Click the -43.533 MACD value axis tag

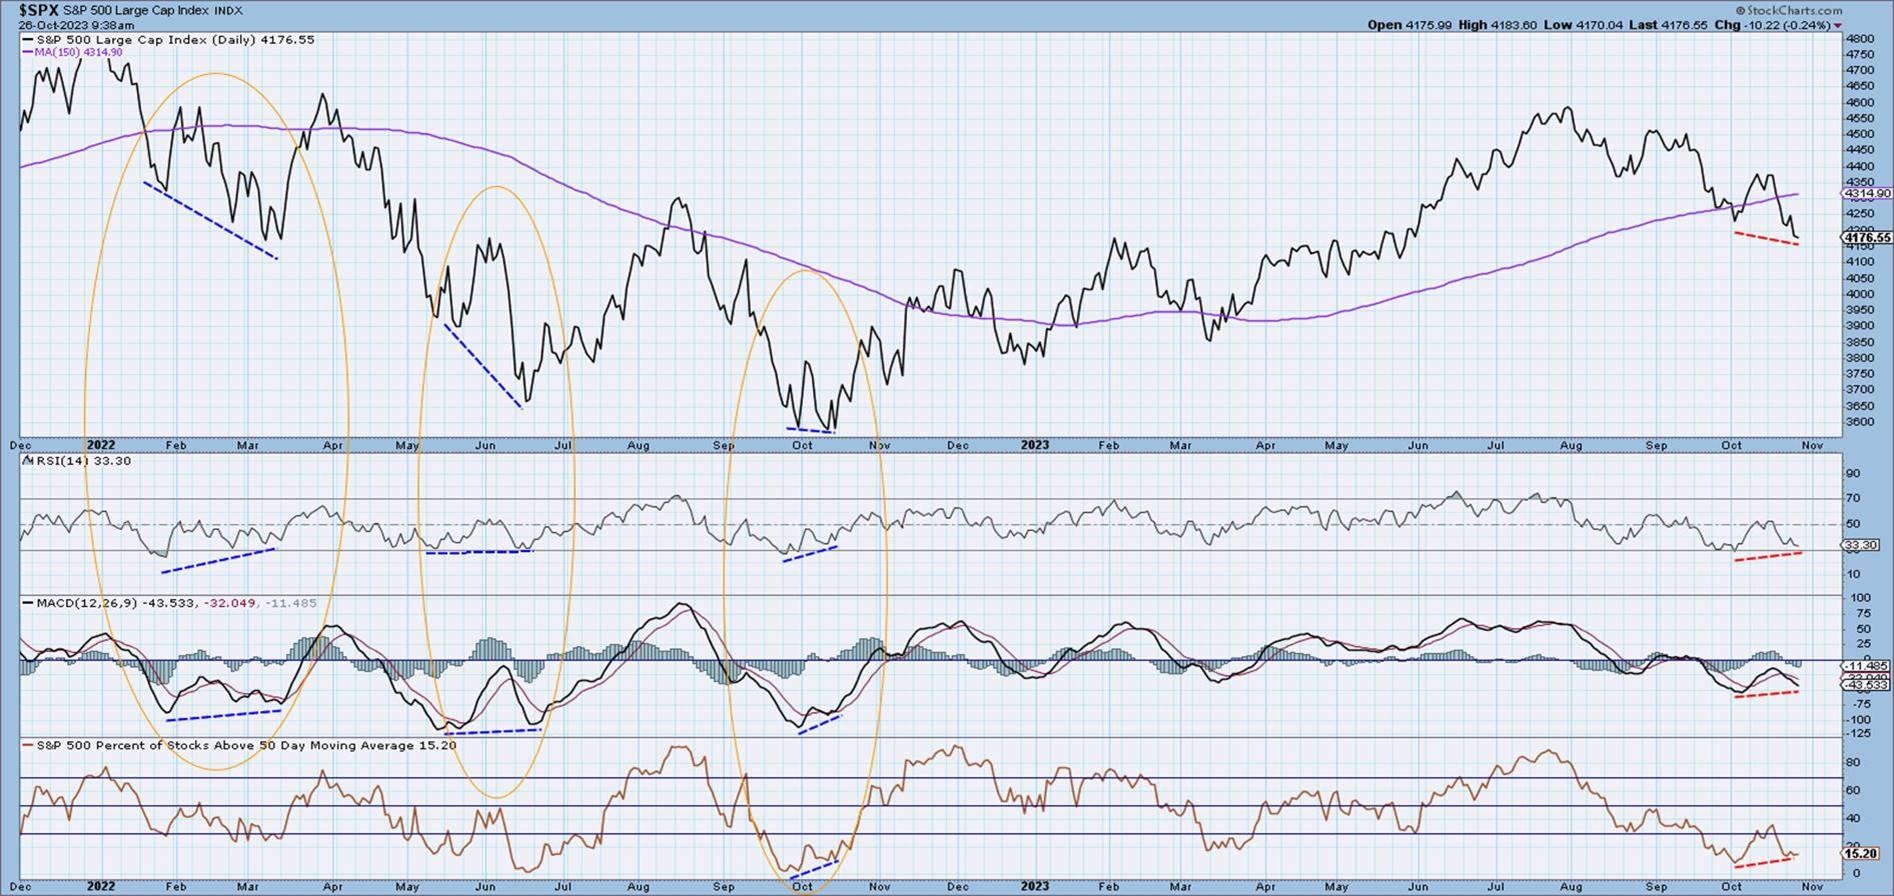point(1862,685)
